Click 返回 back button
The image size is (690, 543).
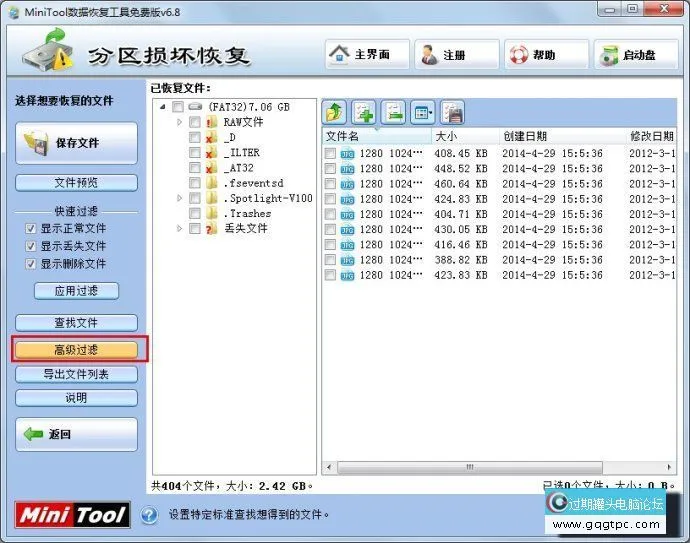(x=77, y=434)
